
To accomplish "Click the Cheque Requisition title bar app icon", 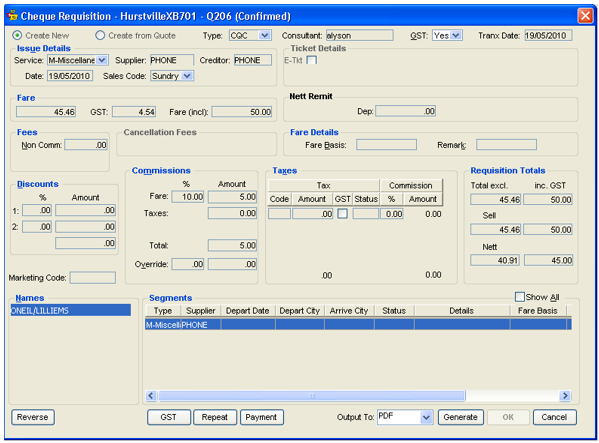I will pyautogui.click(x=13, y=16).
